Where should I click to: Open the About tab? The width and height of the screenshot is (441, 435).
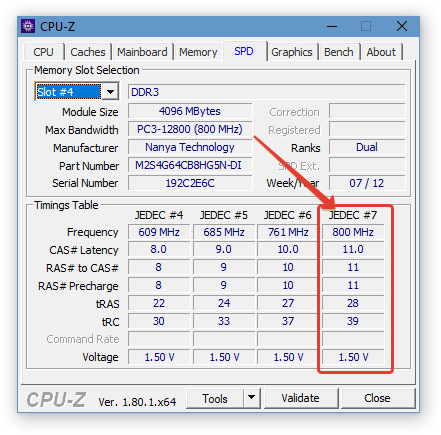tap(381, 52)
